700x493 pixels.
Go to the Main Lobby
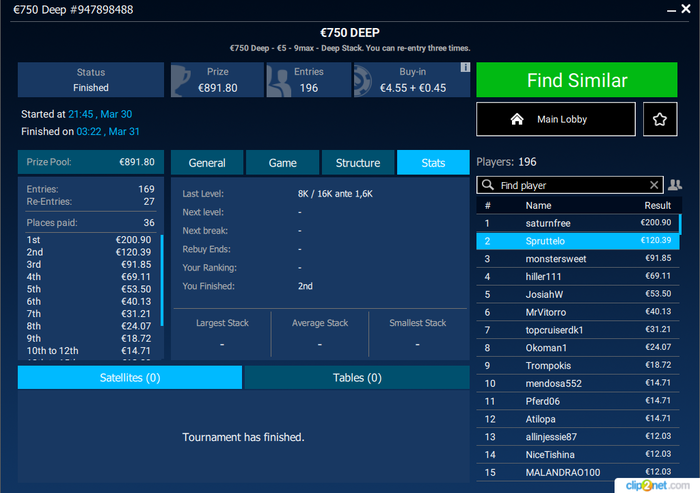tap(556, 119)
